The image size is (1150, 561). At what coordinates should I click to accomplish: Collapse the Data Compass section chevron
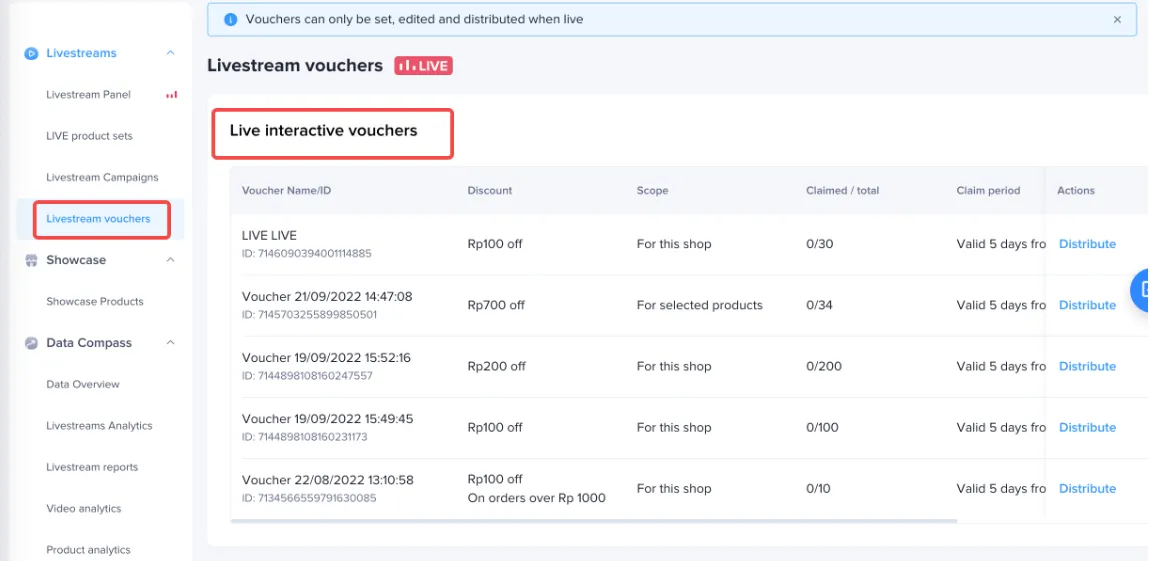tap(170, 342)
